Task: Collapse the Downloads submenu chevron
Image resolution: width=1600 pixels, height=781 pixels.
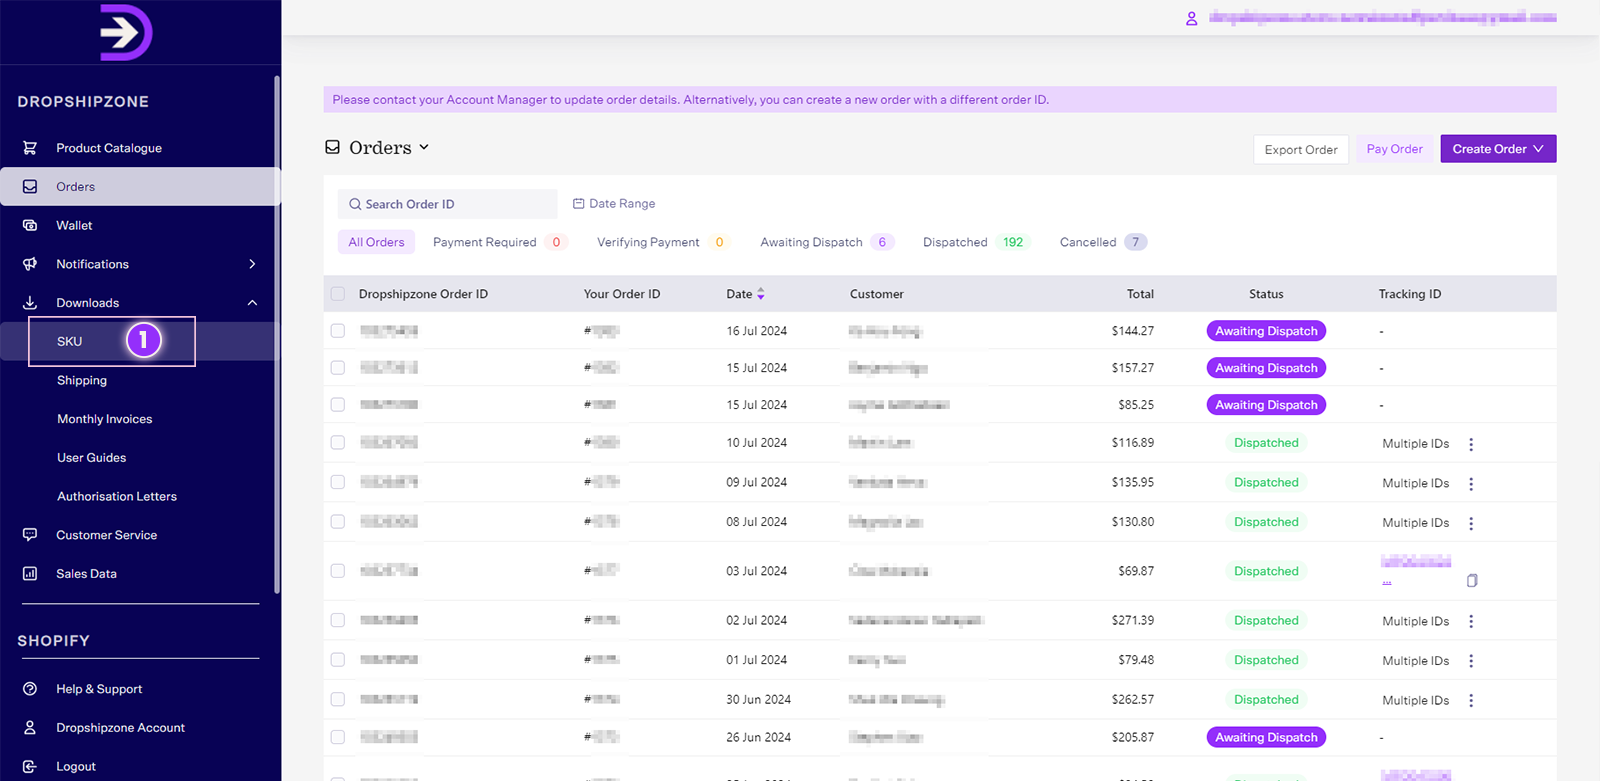Action: click(252, 303)
